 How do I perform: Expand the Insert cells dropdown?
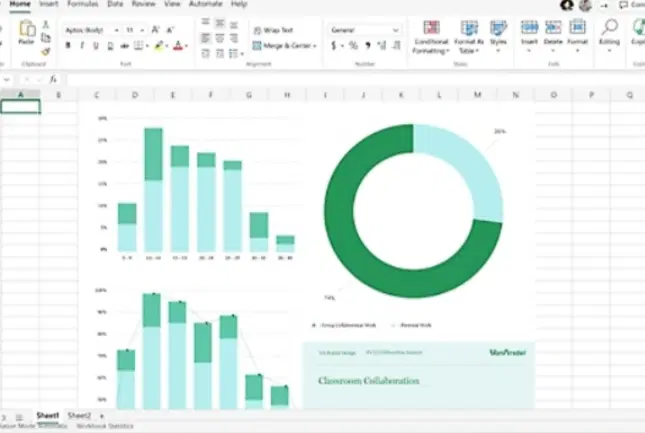pos(529,51)
